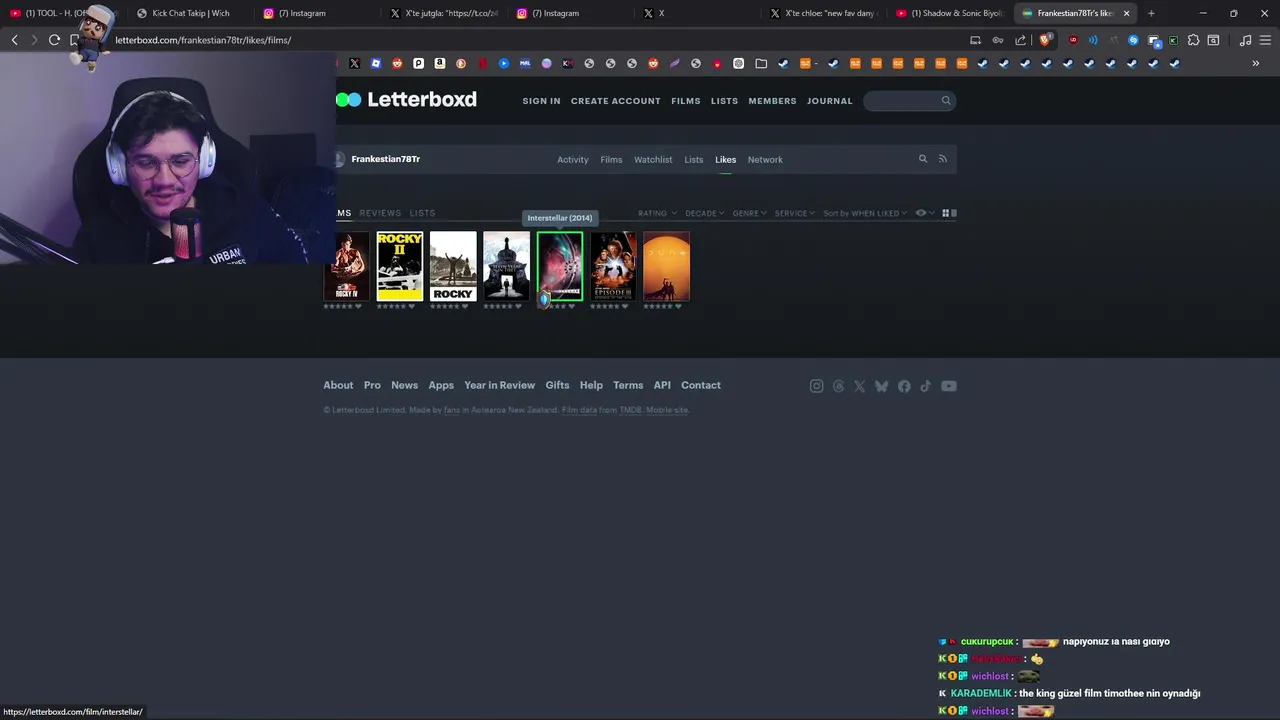Click the address bar URL
1280x720 pixels.
tap(203, 40)
